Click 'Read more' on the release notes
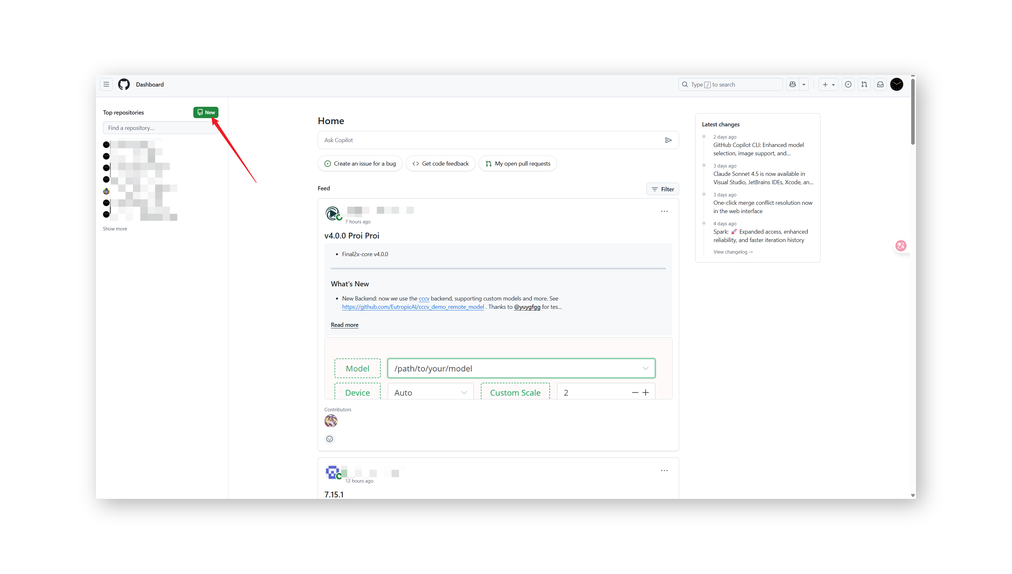Screen dimensions: 1012x574 (345, 325)
